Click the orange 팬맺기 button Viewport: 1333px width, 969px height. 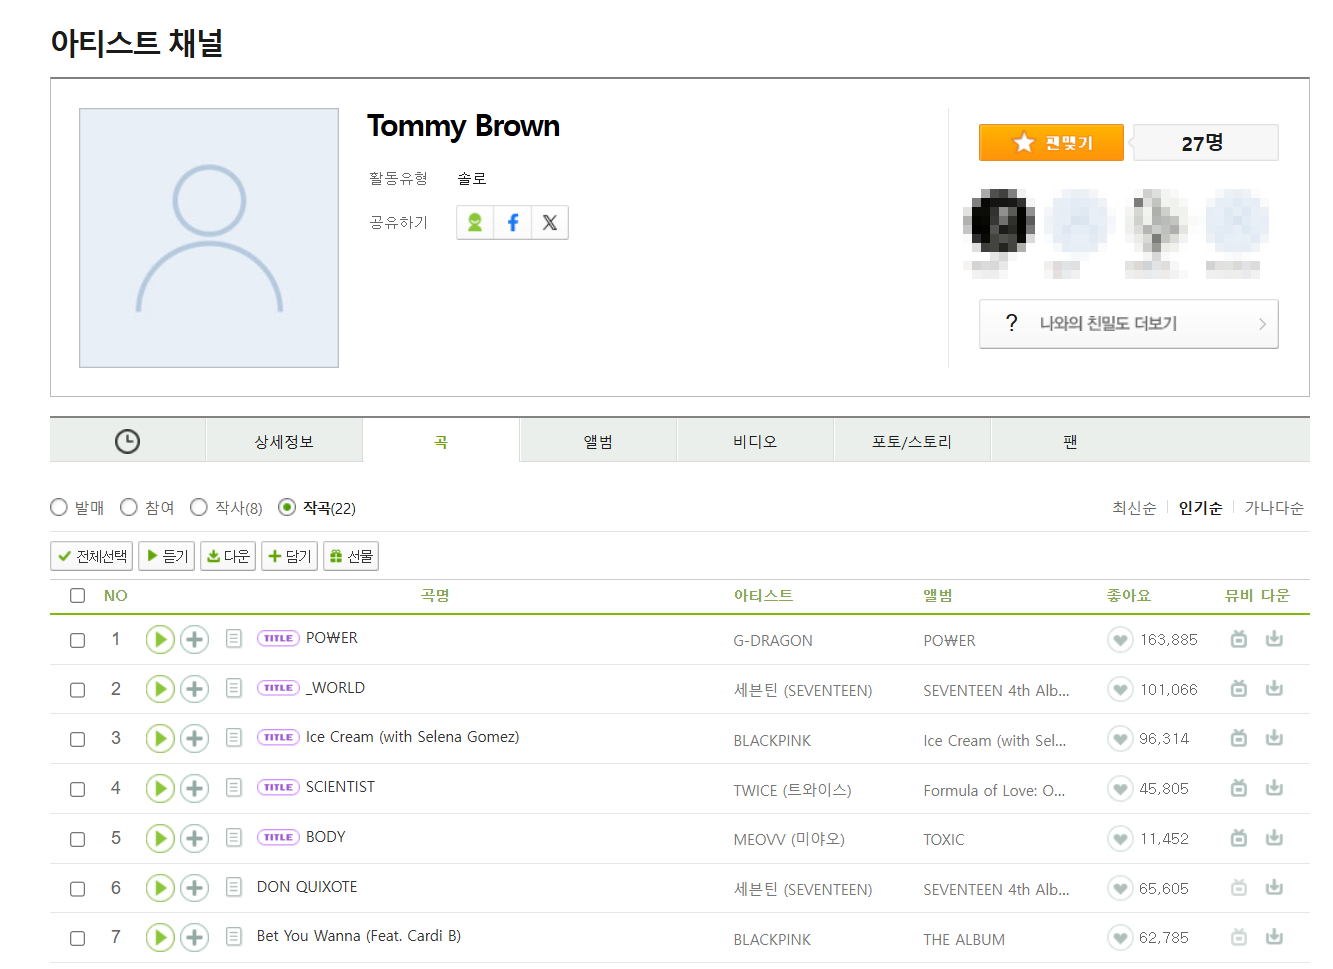(x=1051, y=143)
